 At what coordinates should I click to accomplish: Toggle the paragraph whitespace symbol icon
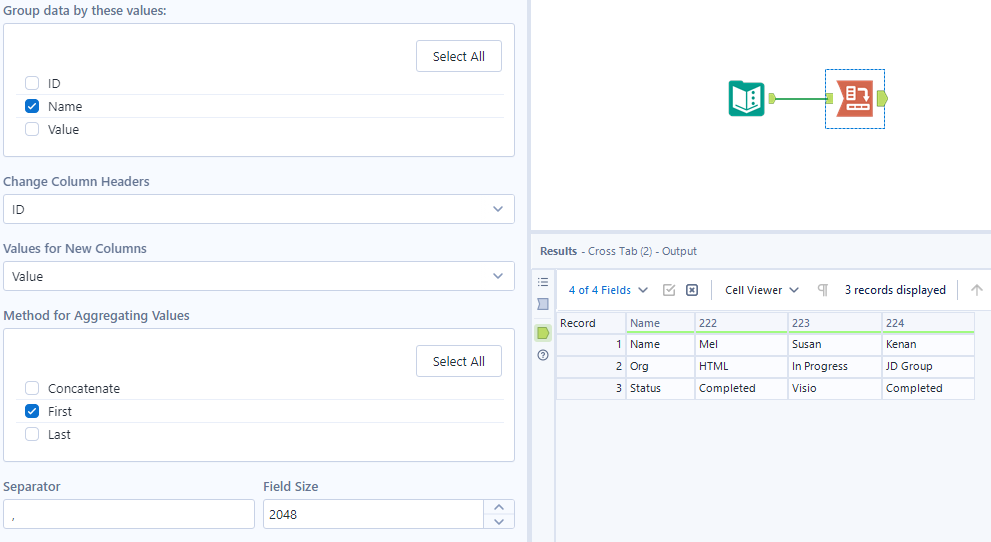[x=823, y=290]
